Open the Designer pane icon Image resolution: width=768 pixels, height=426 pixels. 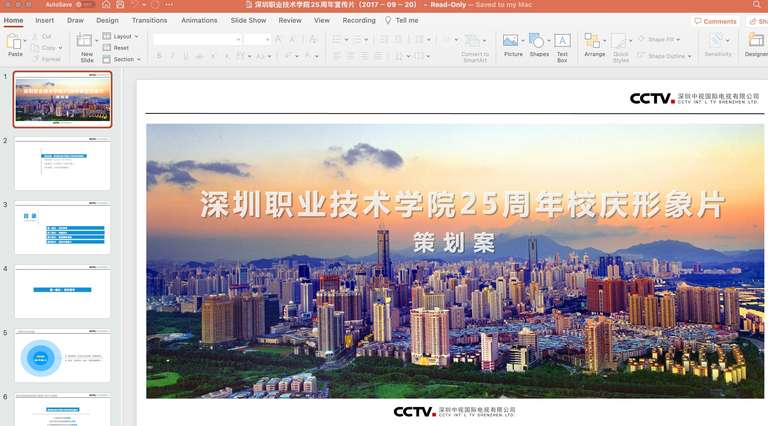point(756,40)
